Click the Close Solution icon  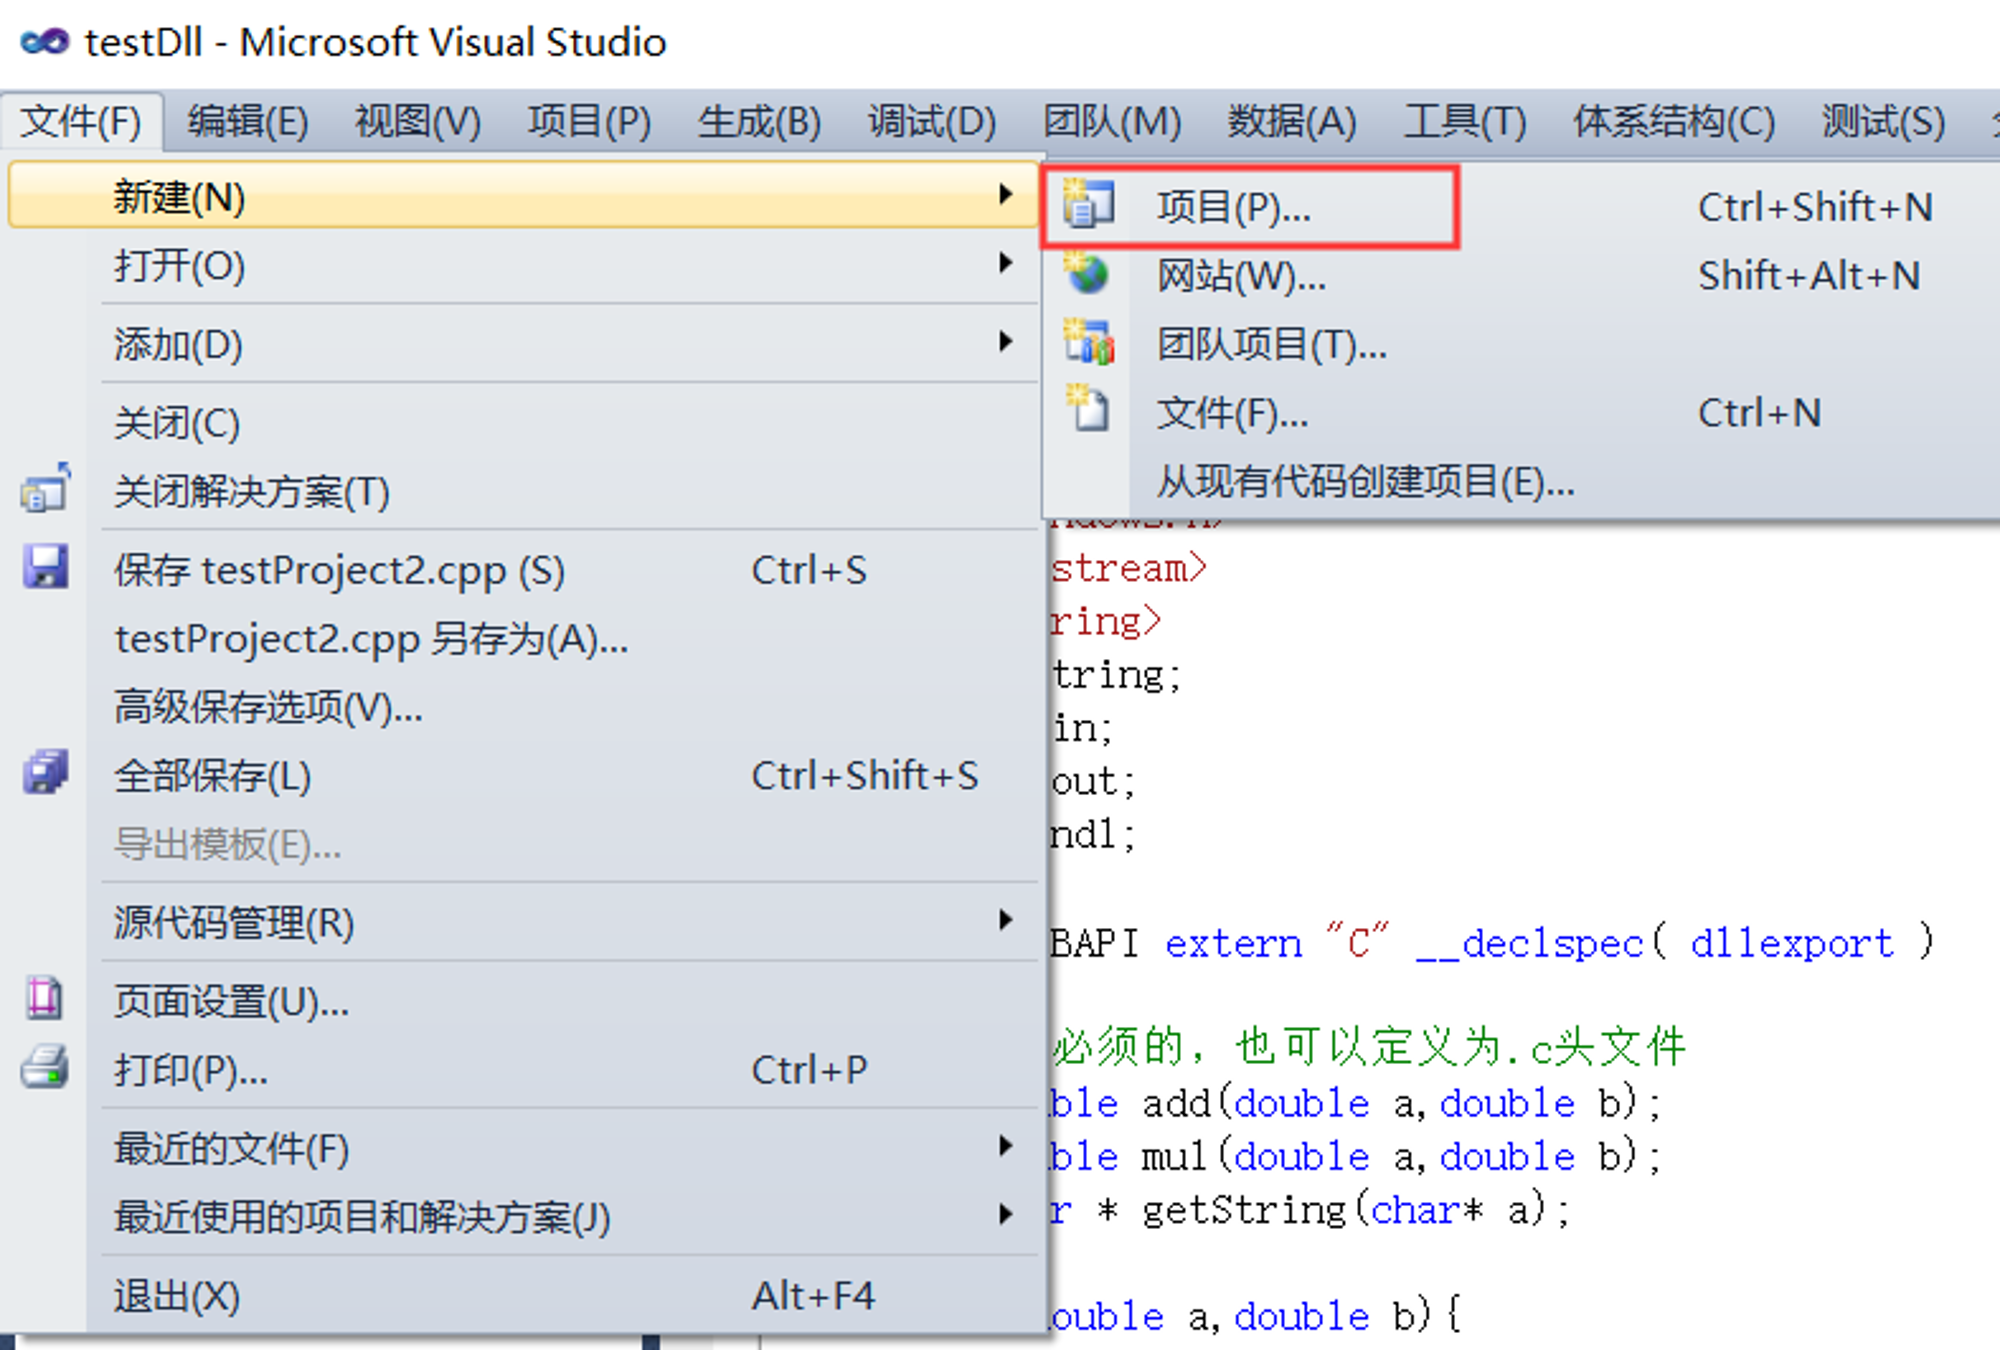coord(45,488)
